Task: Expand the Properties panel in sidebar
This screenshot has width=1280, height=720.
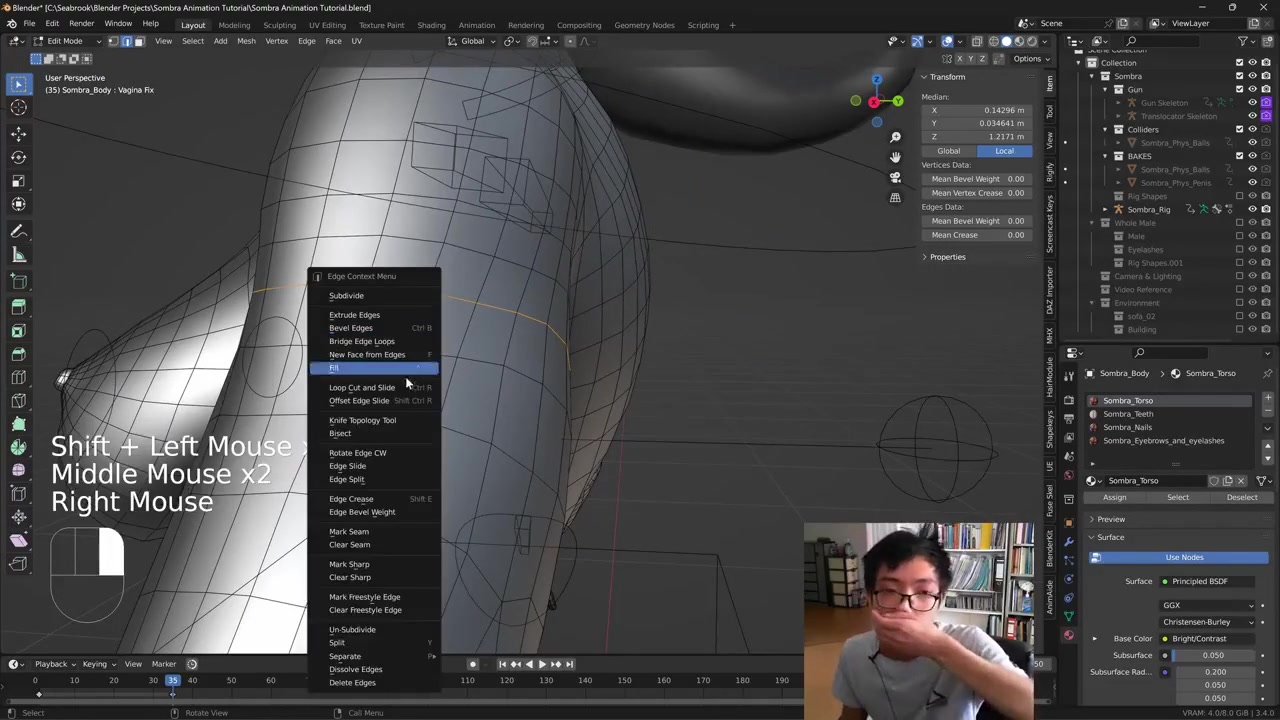Action: click(946, 257)
